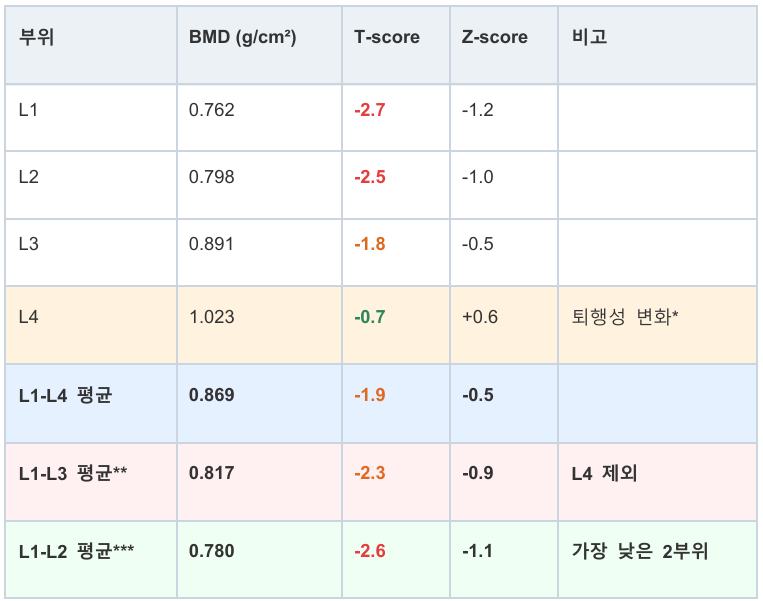Select the 퇴행성 변화* remark cell

coord(625,317)
